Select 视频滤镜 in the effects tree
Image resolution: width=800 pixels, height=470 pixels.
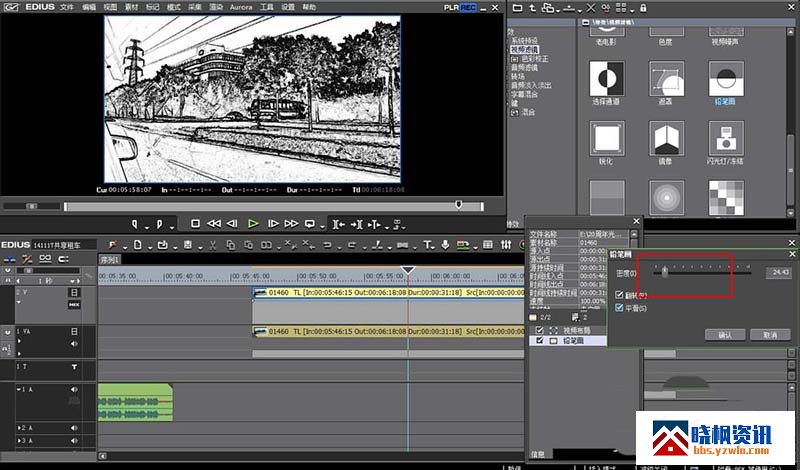[x=524, y=50]
